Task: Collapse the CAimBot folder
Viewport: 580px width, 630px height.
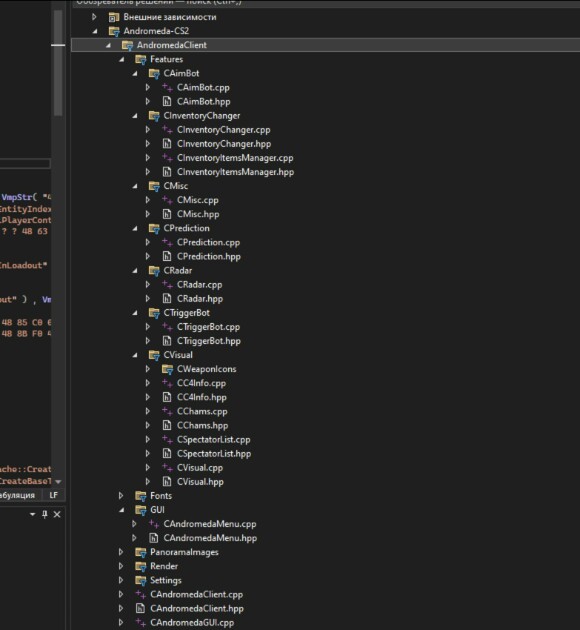Action: pos(135,74)
